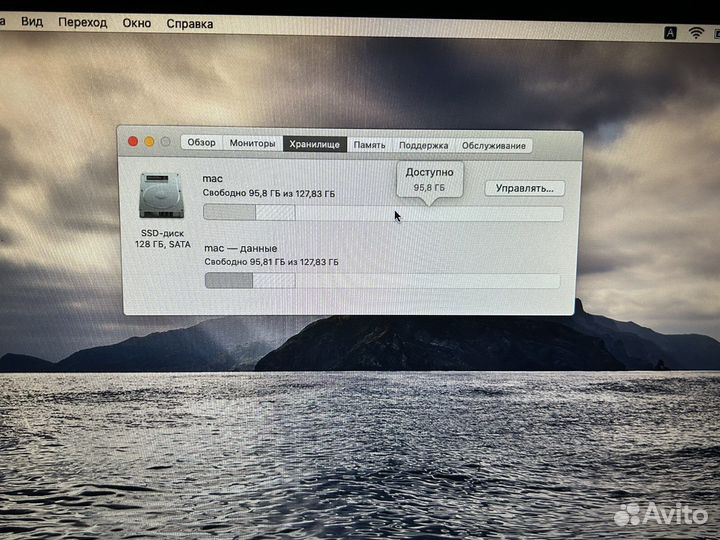Open the Поддержка tab
Viewport: 720px width, 540px height.
pos(423,146)
